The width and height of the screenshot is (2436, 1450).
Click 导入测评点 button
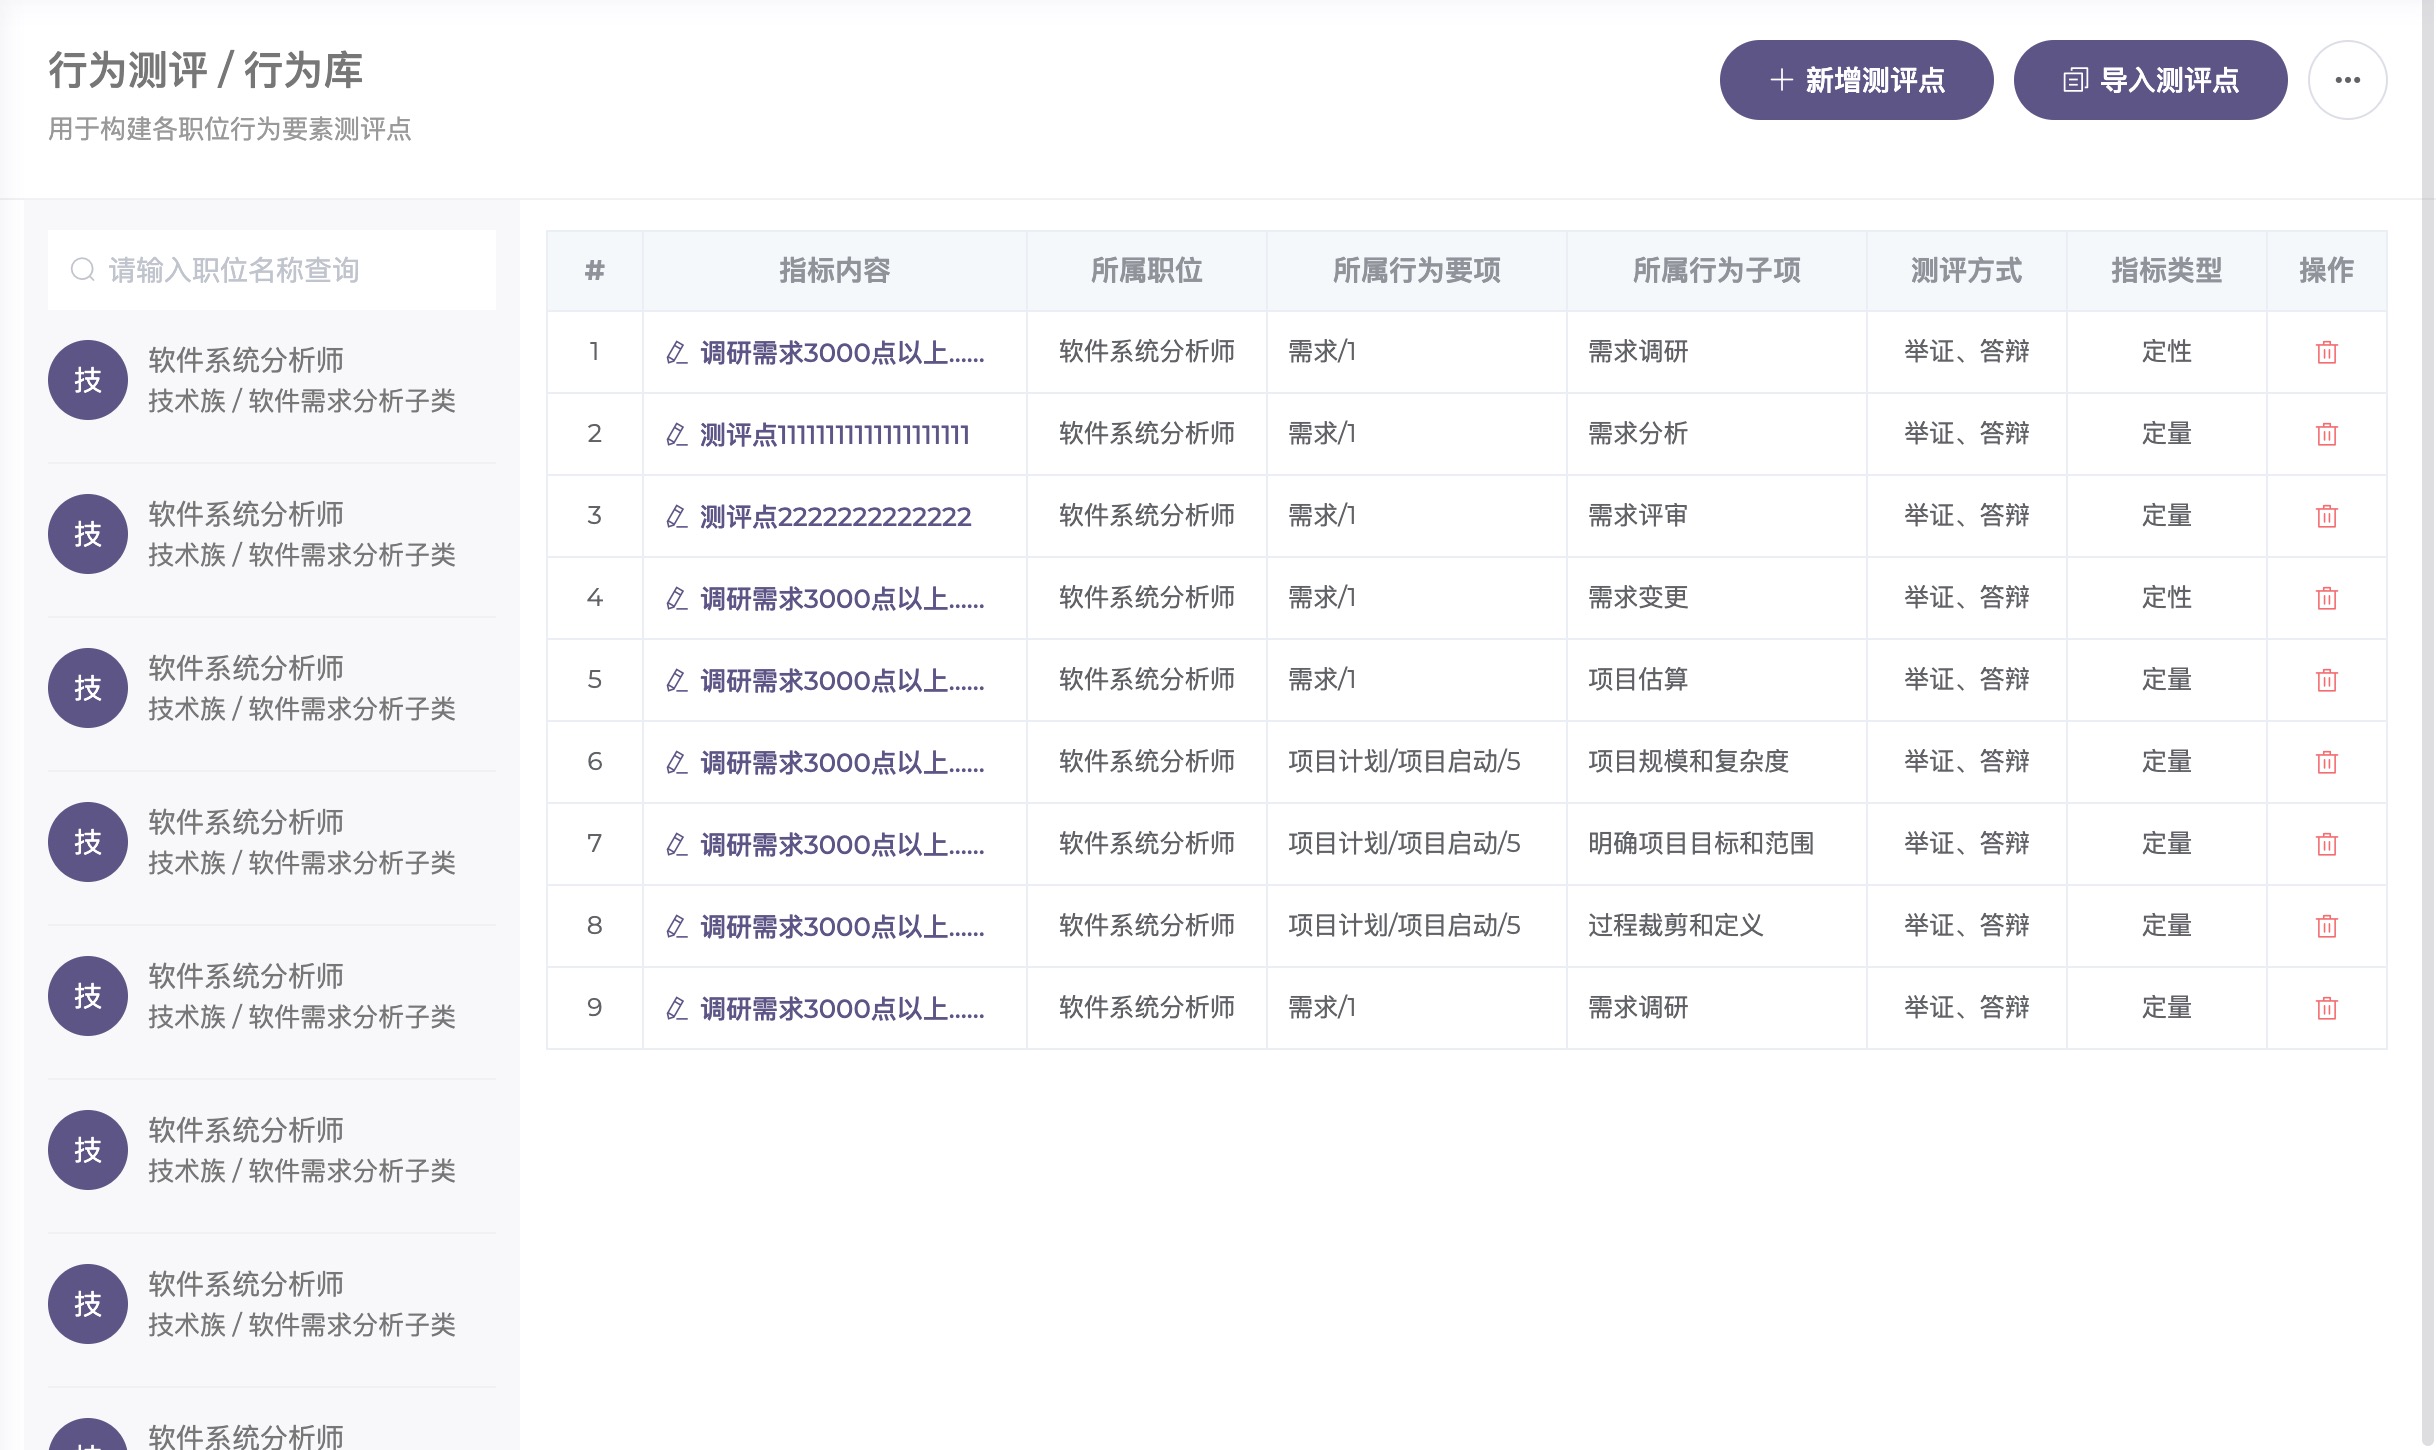(x=2150, y=80)
